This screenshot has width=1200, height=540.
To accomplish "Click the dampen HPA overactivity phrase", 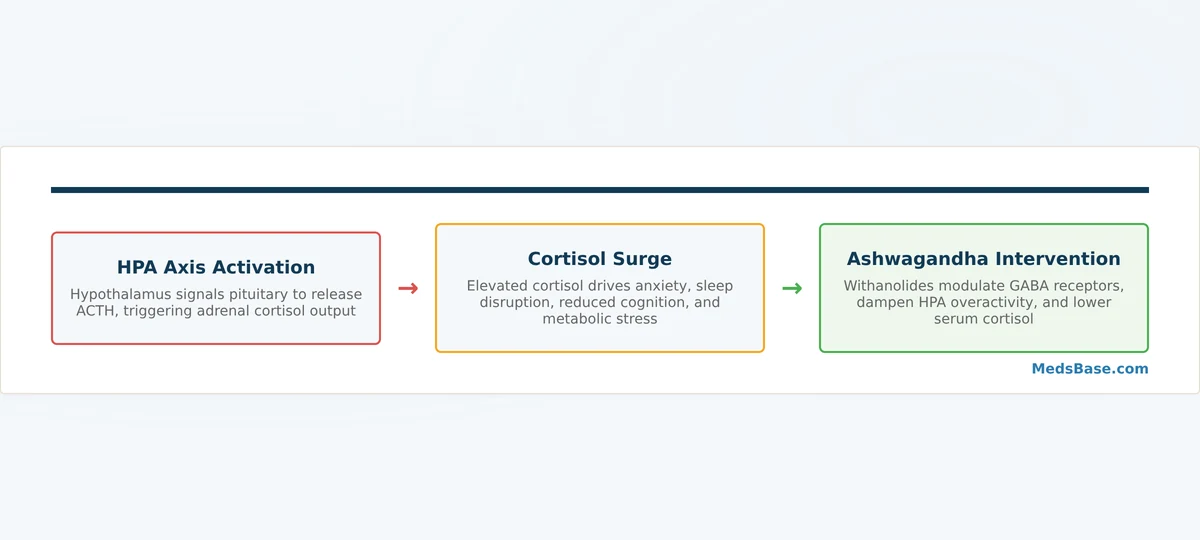I will click(941, 302).
